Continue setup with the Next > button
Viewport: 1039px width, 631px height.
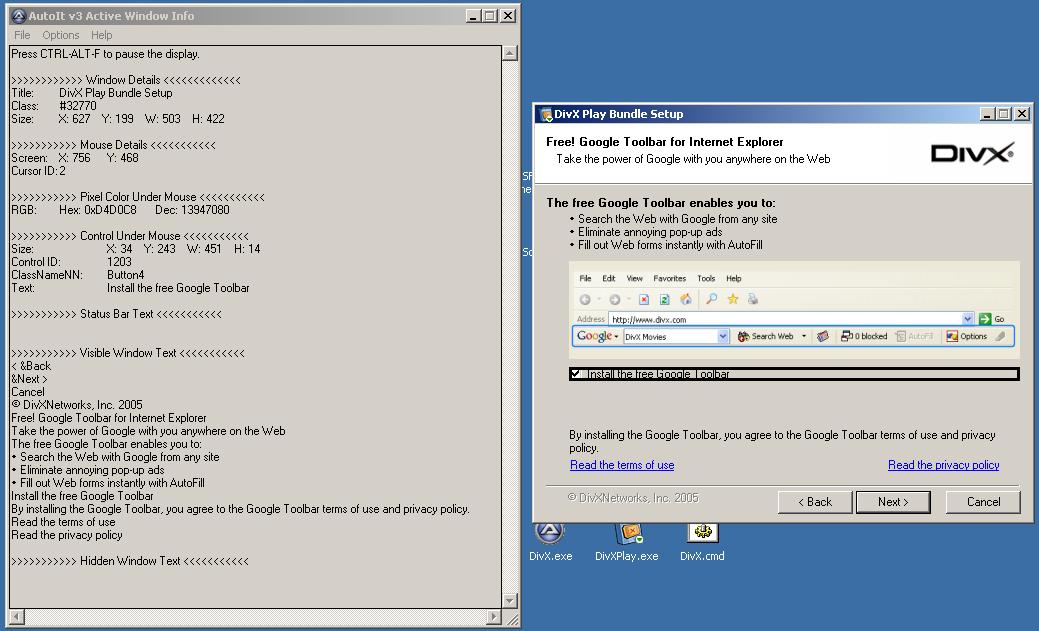(893, 502)
